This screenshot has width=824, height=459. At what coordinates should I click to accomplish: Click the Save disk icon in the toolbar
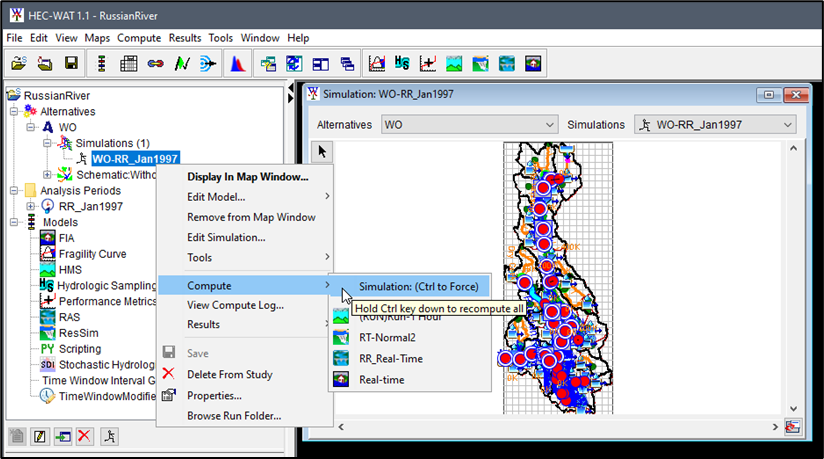click(x=71, y=63)
